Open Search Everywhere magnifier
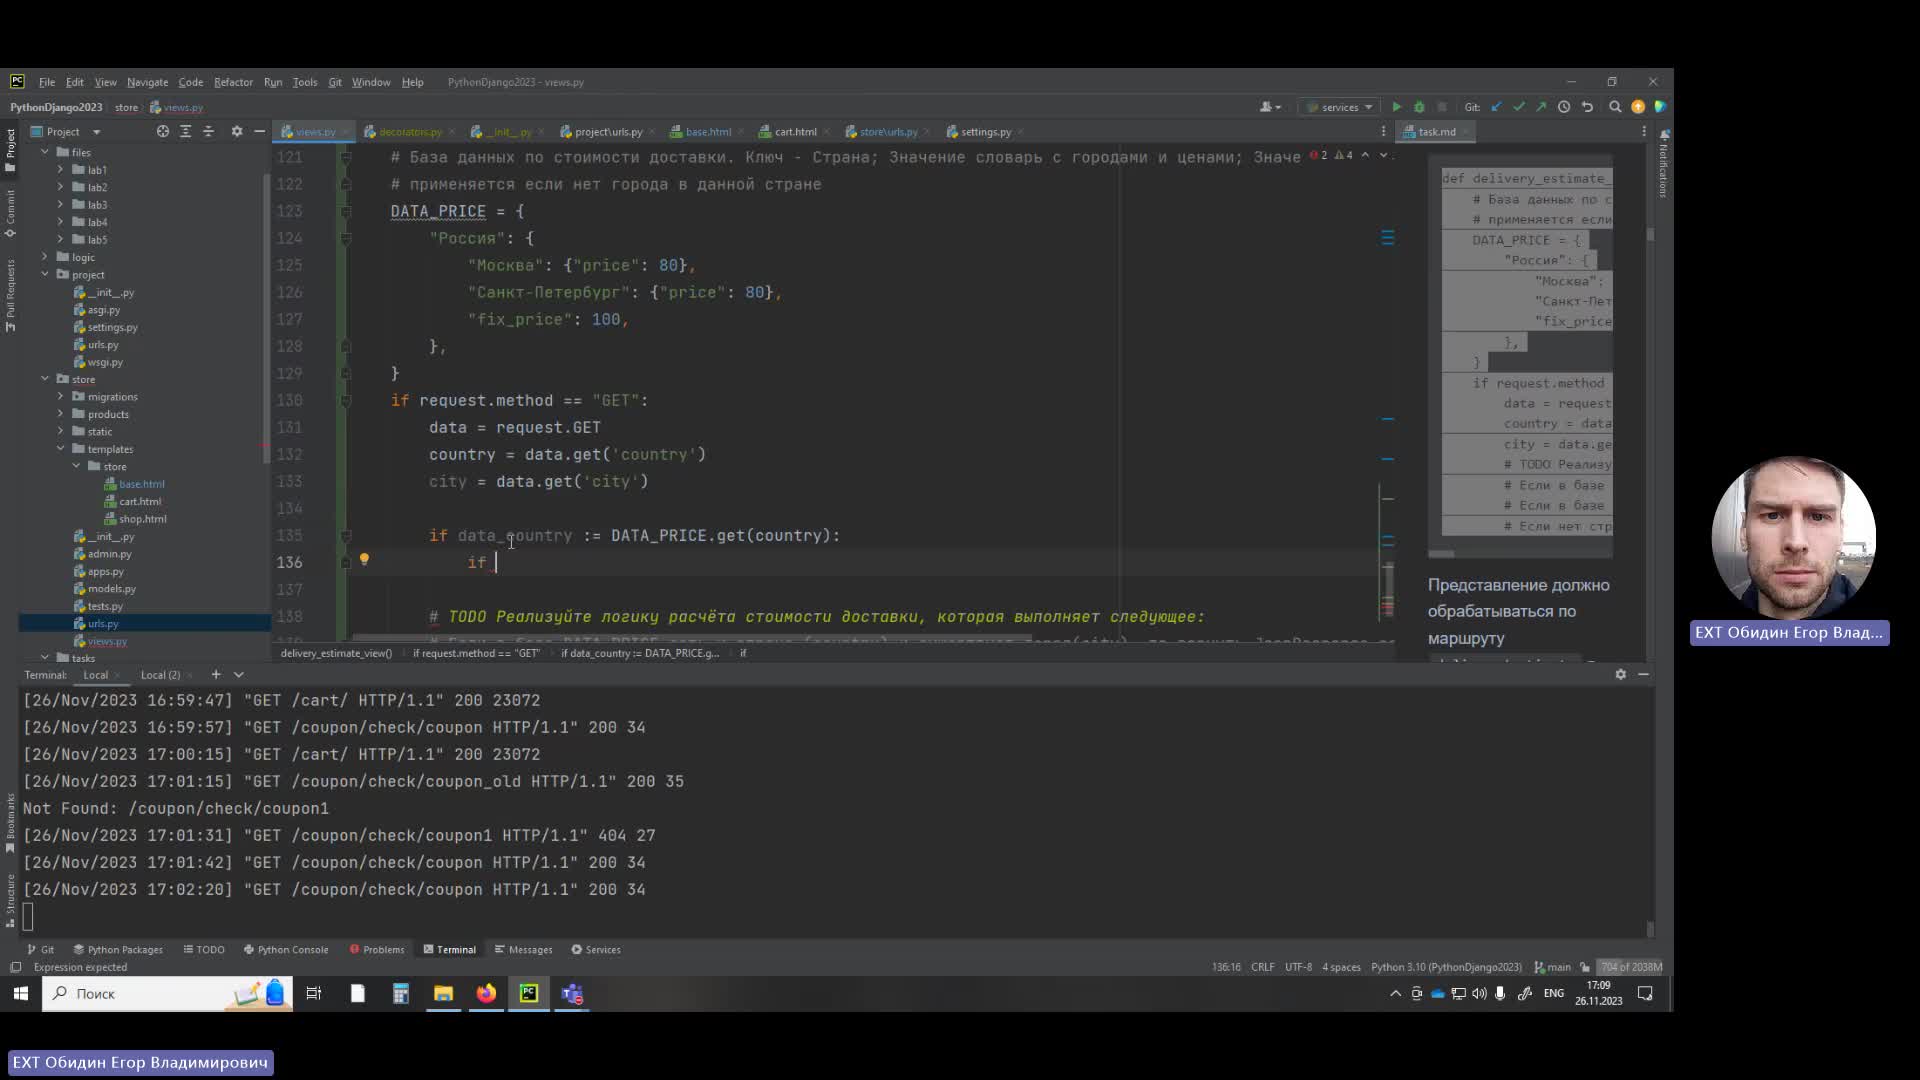This screenshot has width=1920, height=1080. [x=1615, y=107]
